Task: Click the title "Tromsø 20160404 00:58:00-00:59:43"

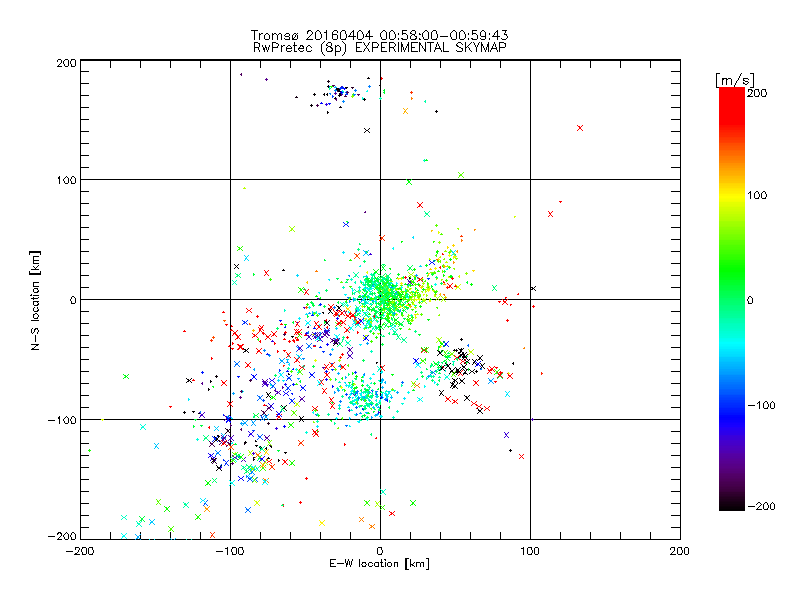Action: (x=379, y=35)
